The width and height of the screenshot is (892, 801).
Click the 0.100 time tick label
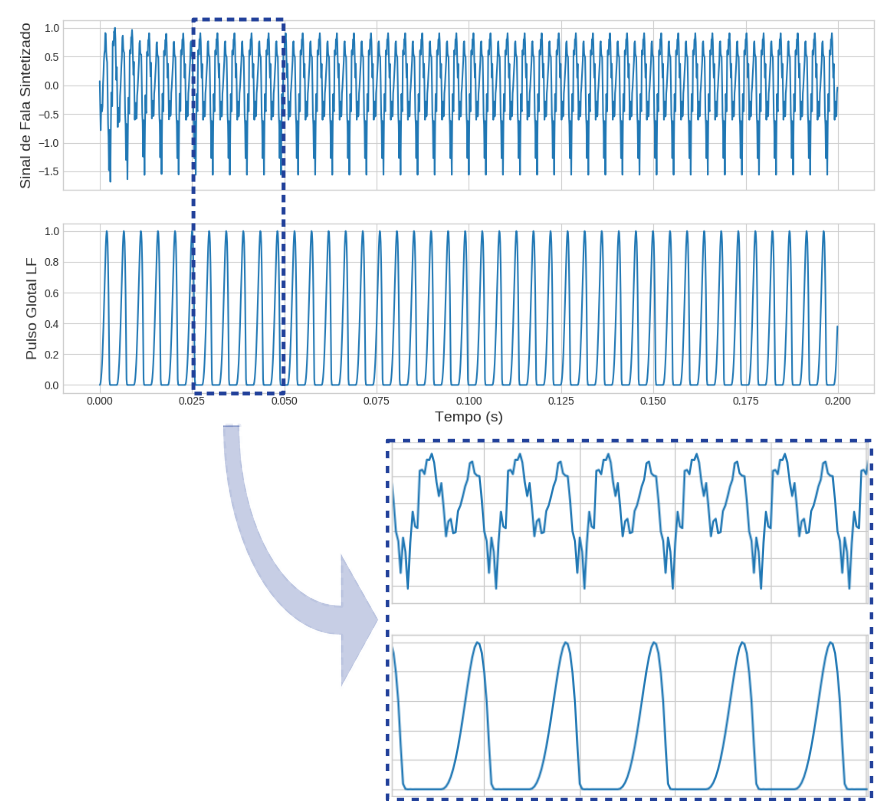469,400
